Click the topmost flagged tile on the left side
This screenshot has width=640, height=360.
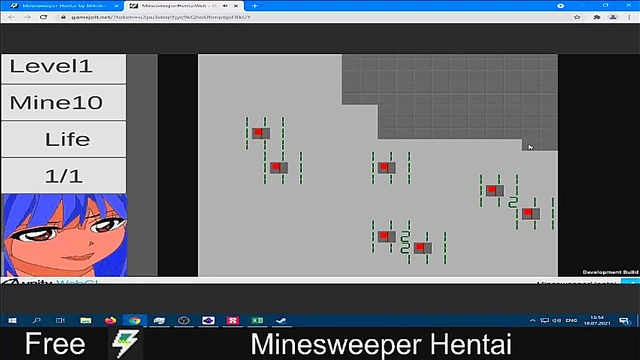click(x=261, y=133)
